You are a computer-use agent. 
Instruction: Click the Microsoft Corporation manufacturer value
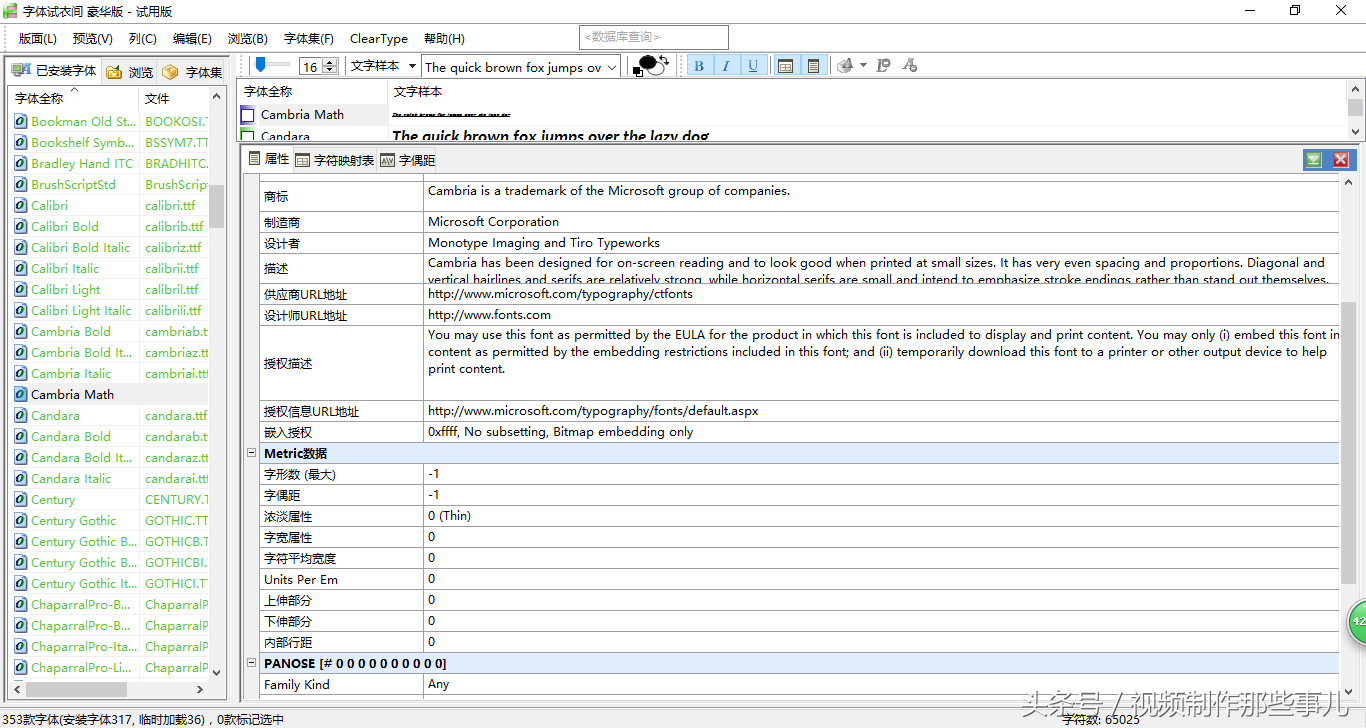493,222
